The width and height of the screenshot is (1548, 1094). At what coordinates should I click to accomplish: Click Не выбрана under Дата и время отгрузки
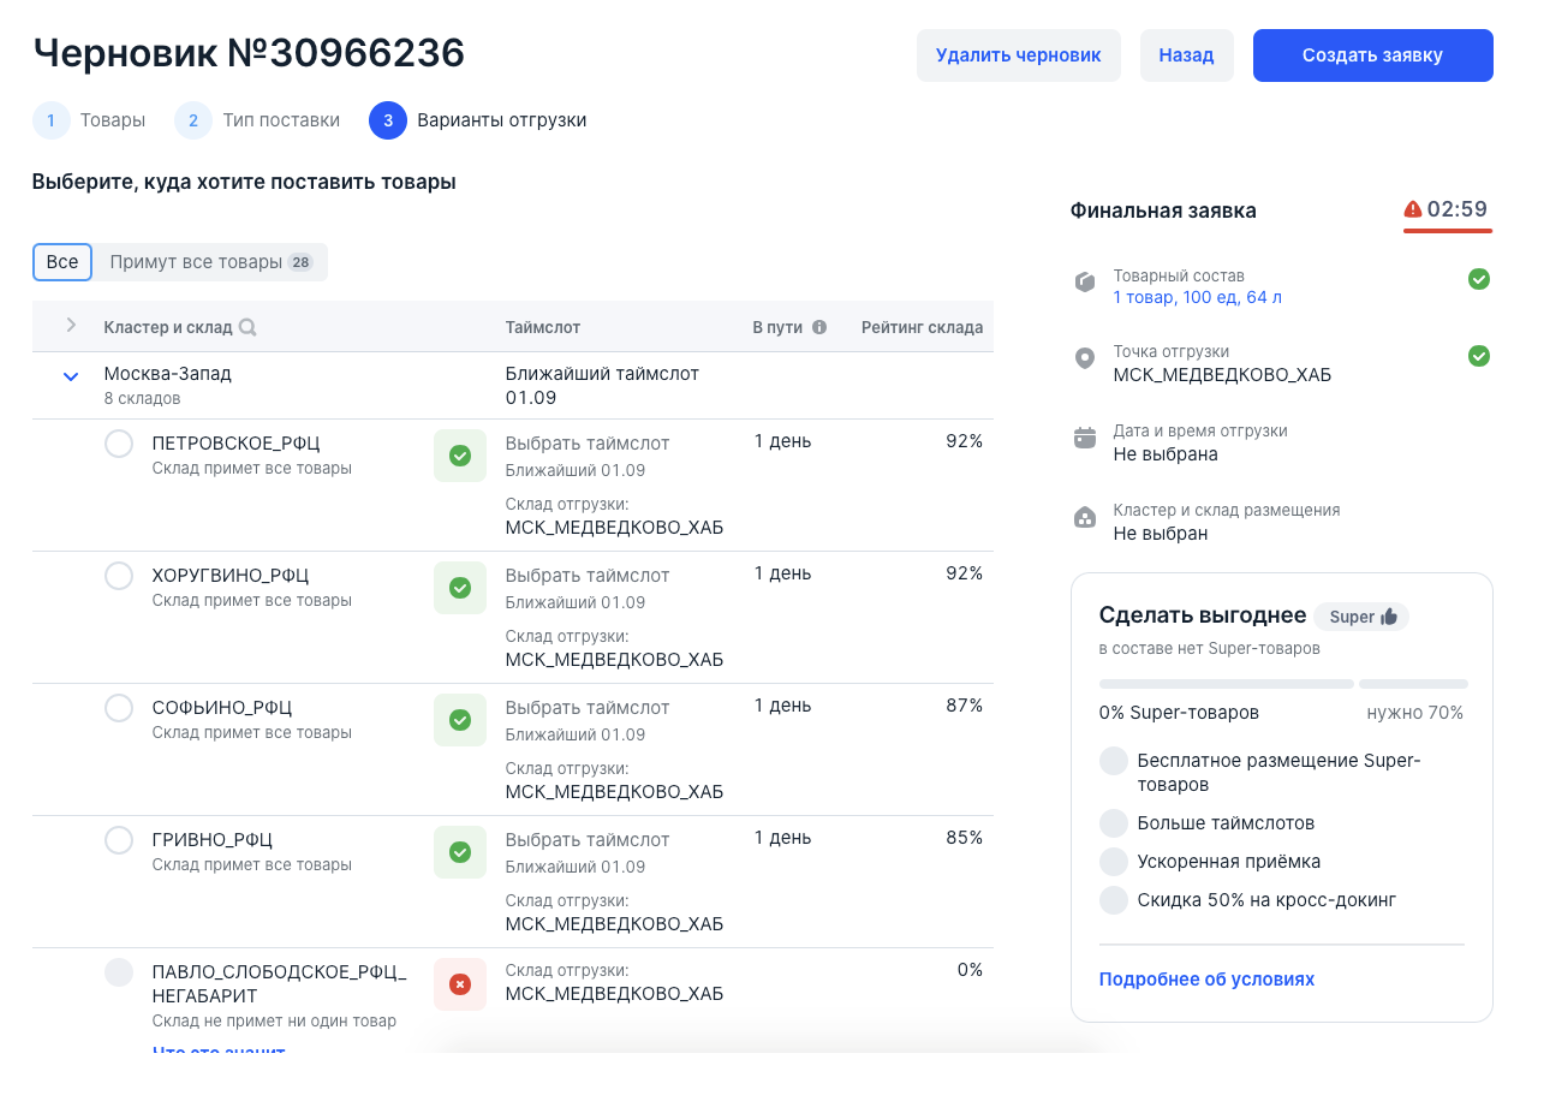click(x=1165, y=454)
